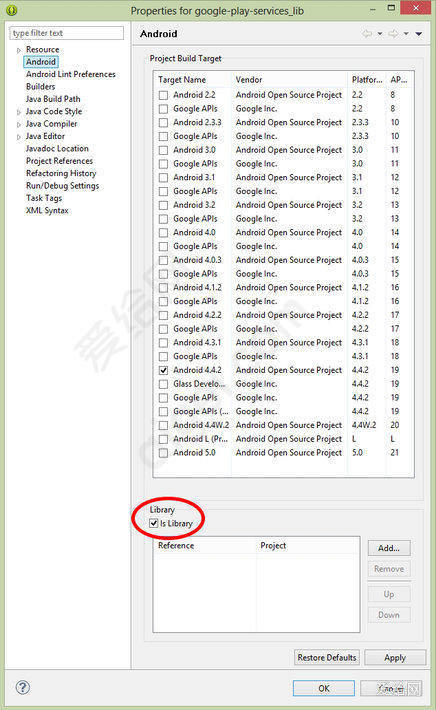
Task: Check the Android 5.0 target checkbox
Action: [x=163, y=453]
